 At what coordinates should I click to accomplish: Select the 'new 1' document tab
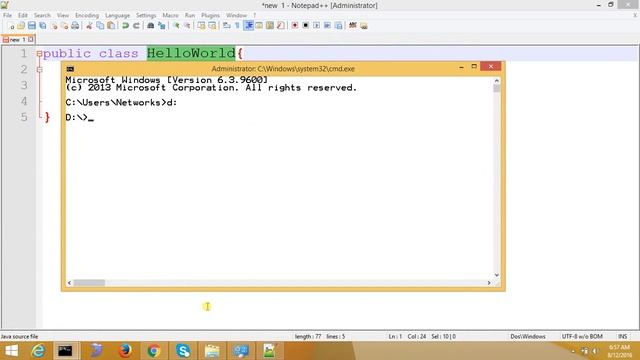[x=18, y=40]
